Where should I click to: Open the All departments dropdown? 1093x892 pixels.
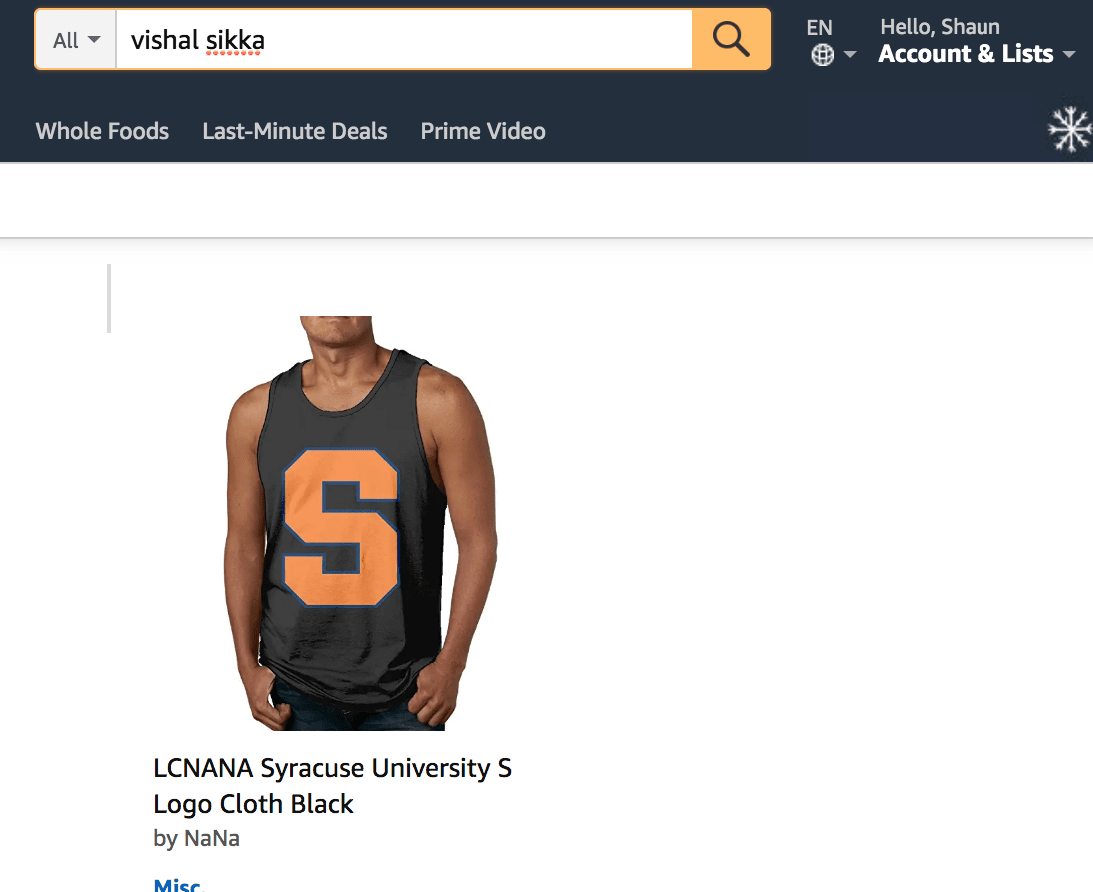tap(76, 40)
